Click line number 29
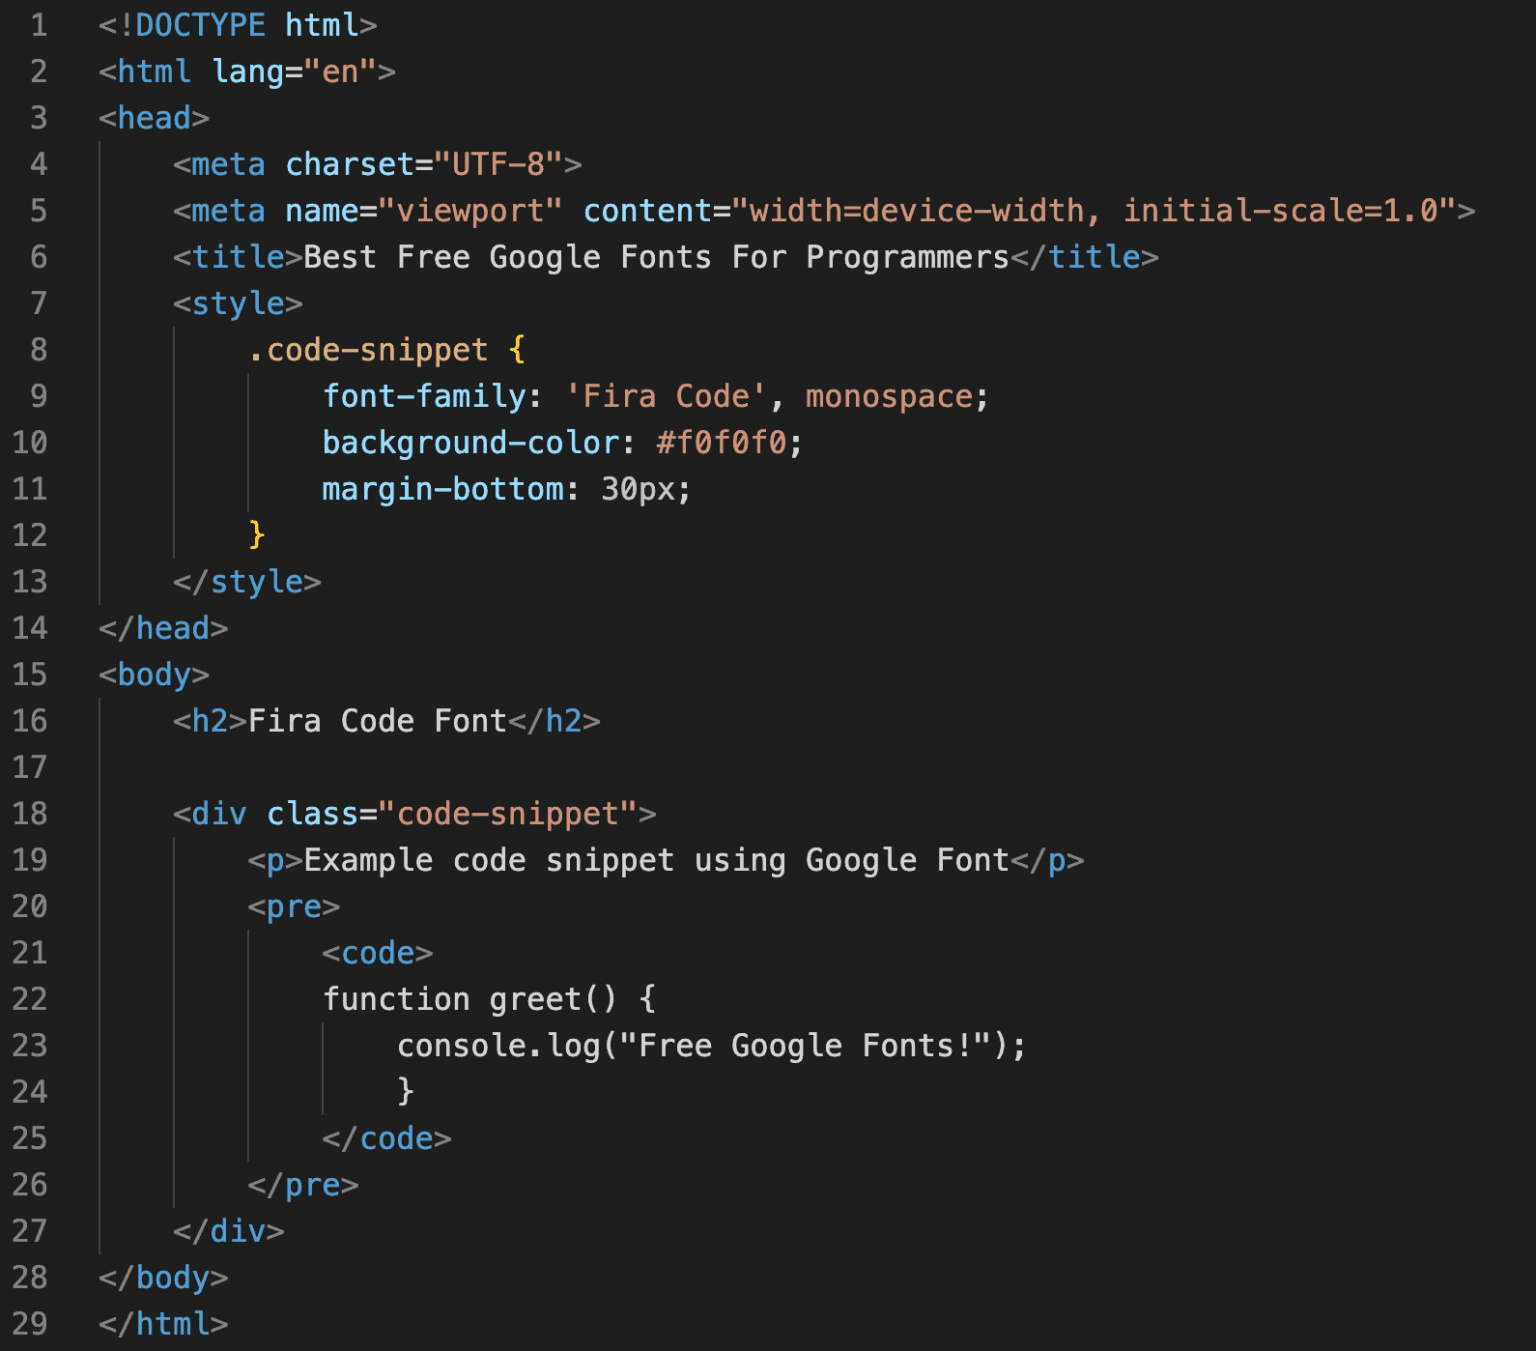Viewport: 1536px width, 1351px height. 30,1324
